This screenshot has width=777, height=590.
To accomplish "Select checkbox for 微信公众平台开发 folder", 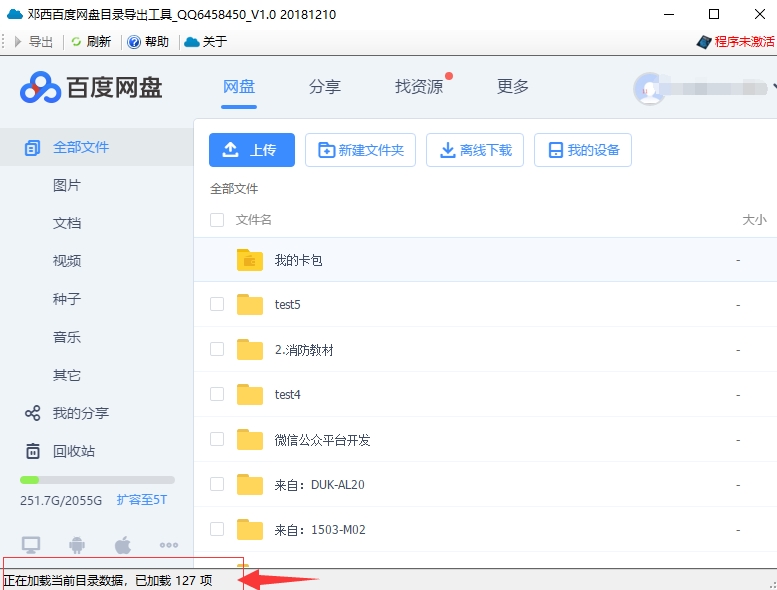I will point(217,439).
